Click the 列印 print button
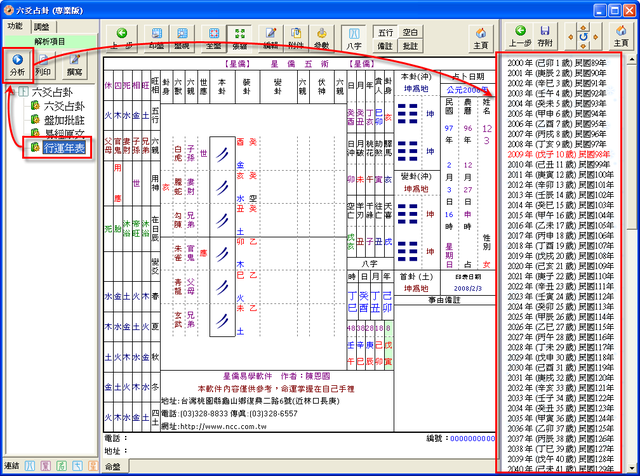The height and width of the screenshot is (476, 640). [x=43, y=65]
